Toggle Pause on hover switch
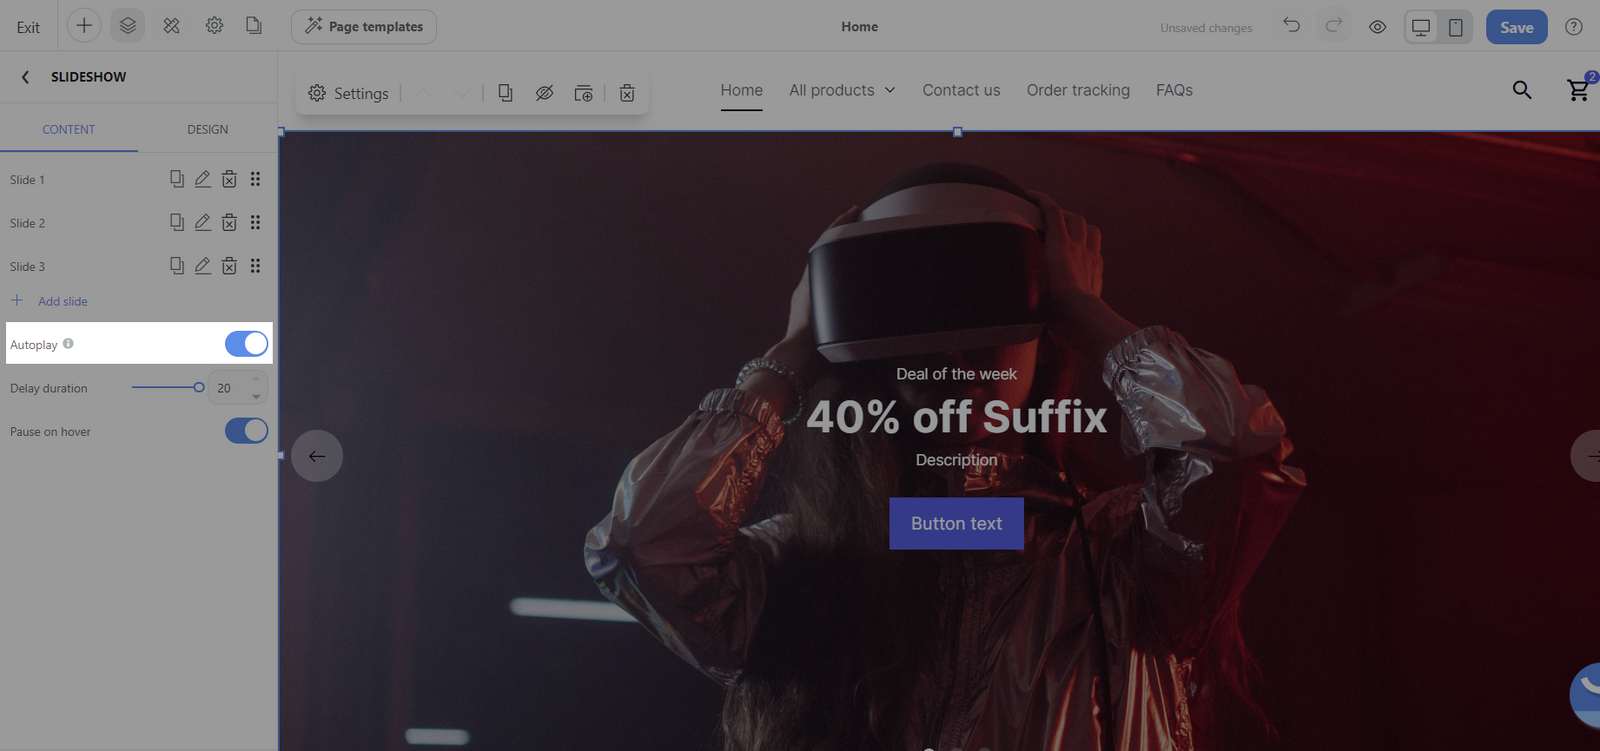This screenshot has width=1600, height=751. (247, 431)
